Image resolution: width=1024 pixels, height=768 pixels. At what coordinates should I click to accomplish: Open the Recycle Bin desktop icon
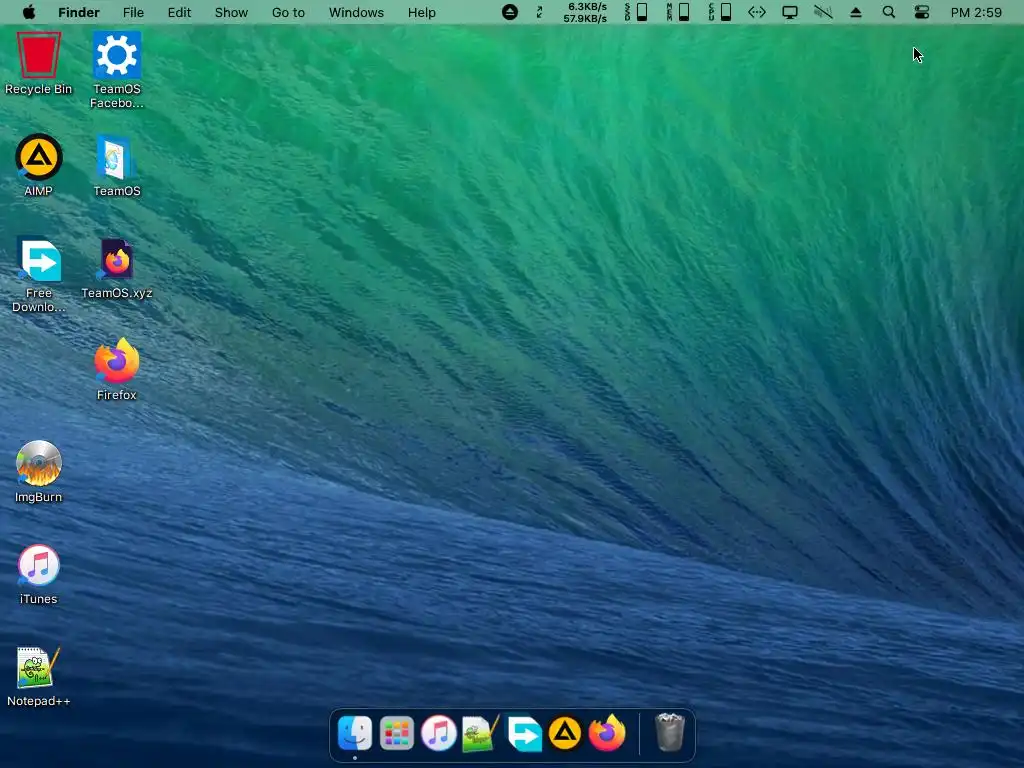click(39, 56)
